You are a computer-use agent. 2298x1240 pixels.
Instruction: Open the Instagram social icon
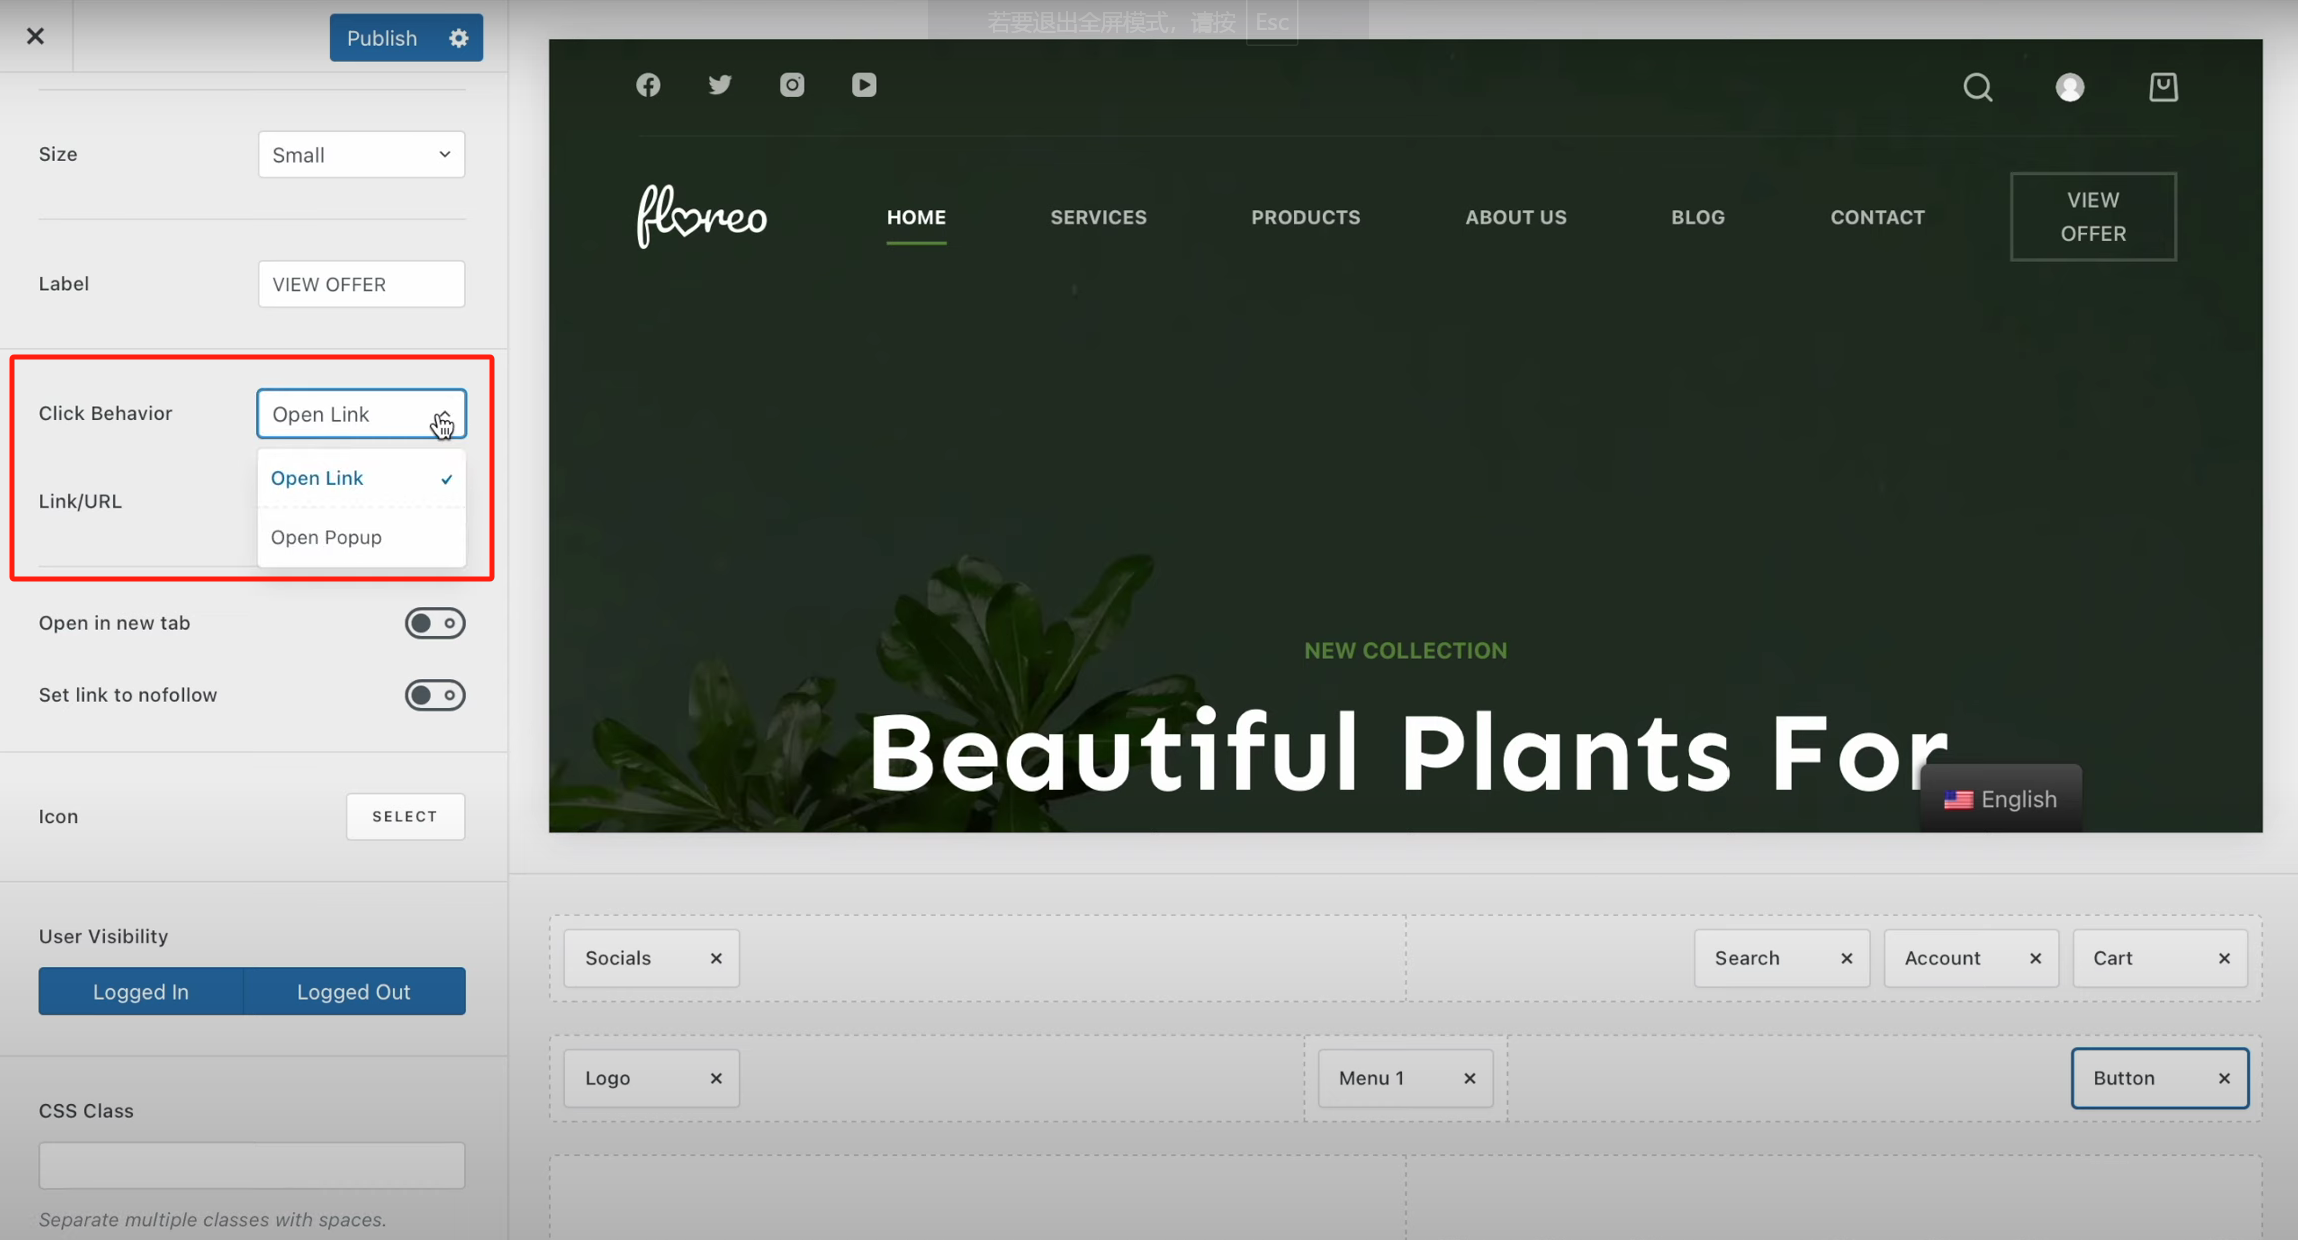[792, 85]
